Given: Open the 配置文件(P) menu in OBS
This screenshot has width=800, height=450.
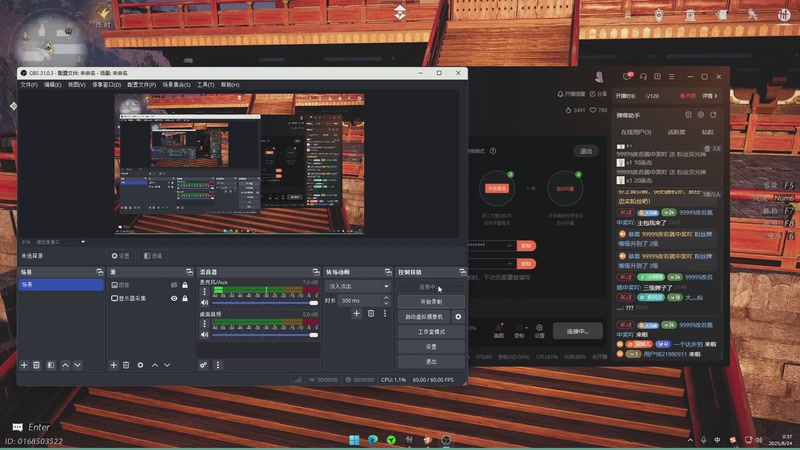Looking at the screenshot, I should click(x=142, y=85).
